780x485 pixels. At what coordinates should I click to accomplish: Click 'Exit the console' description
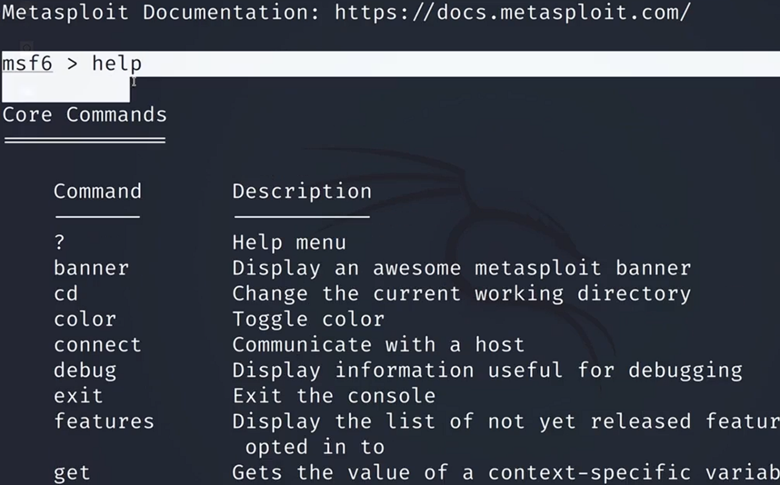[334, 396]
